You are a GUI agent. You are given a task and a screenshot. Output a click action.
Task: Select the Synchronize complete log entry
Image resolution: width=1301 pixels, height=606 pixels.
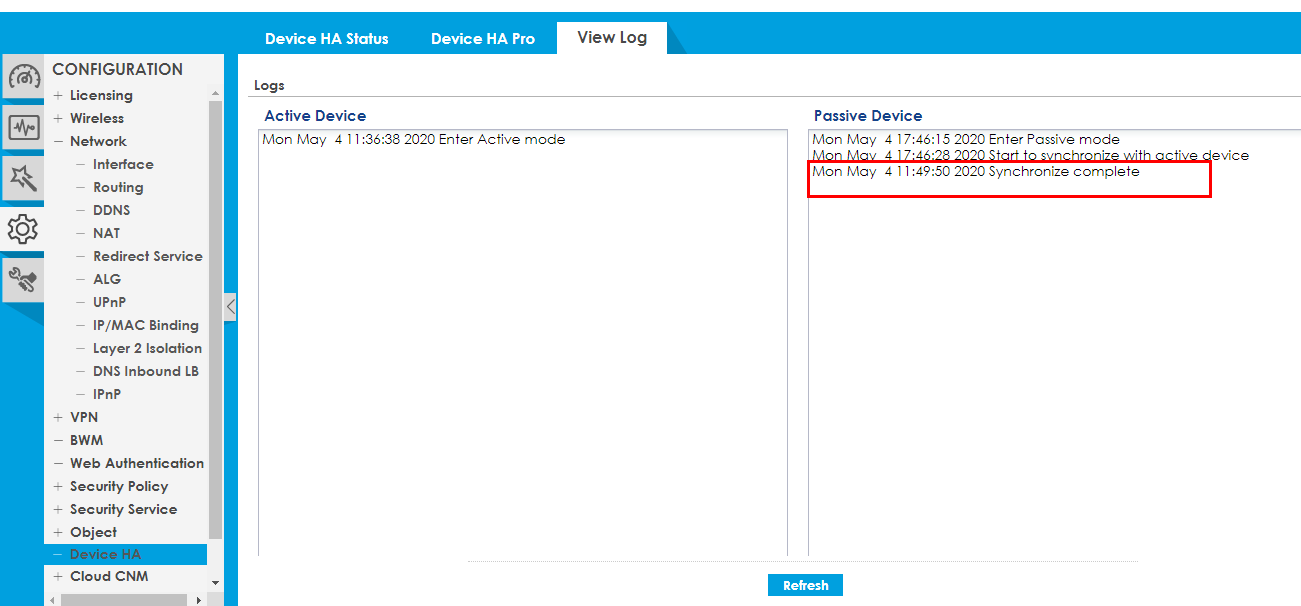[x=975, y=172]
